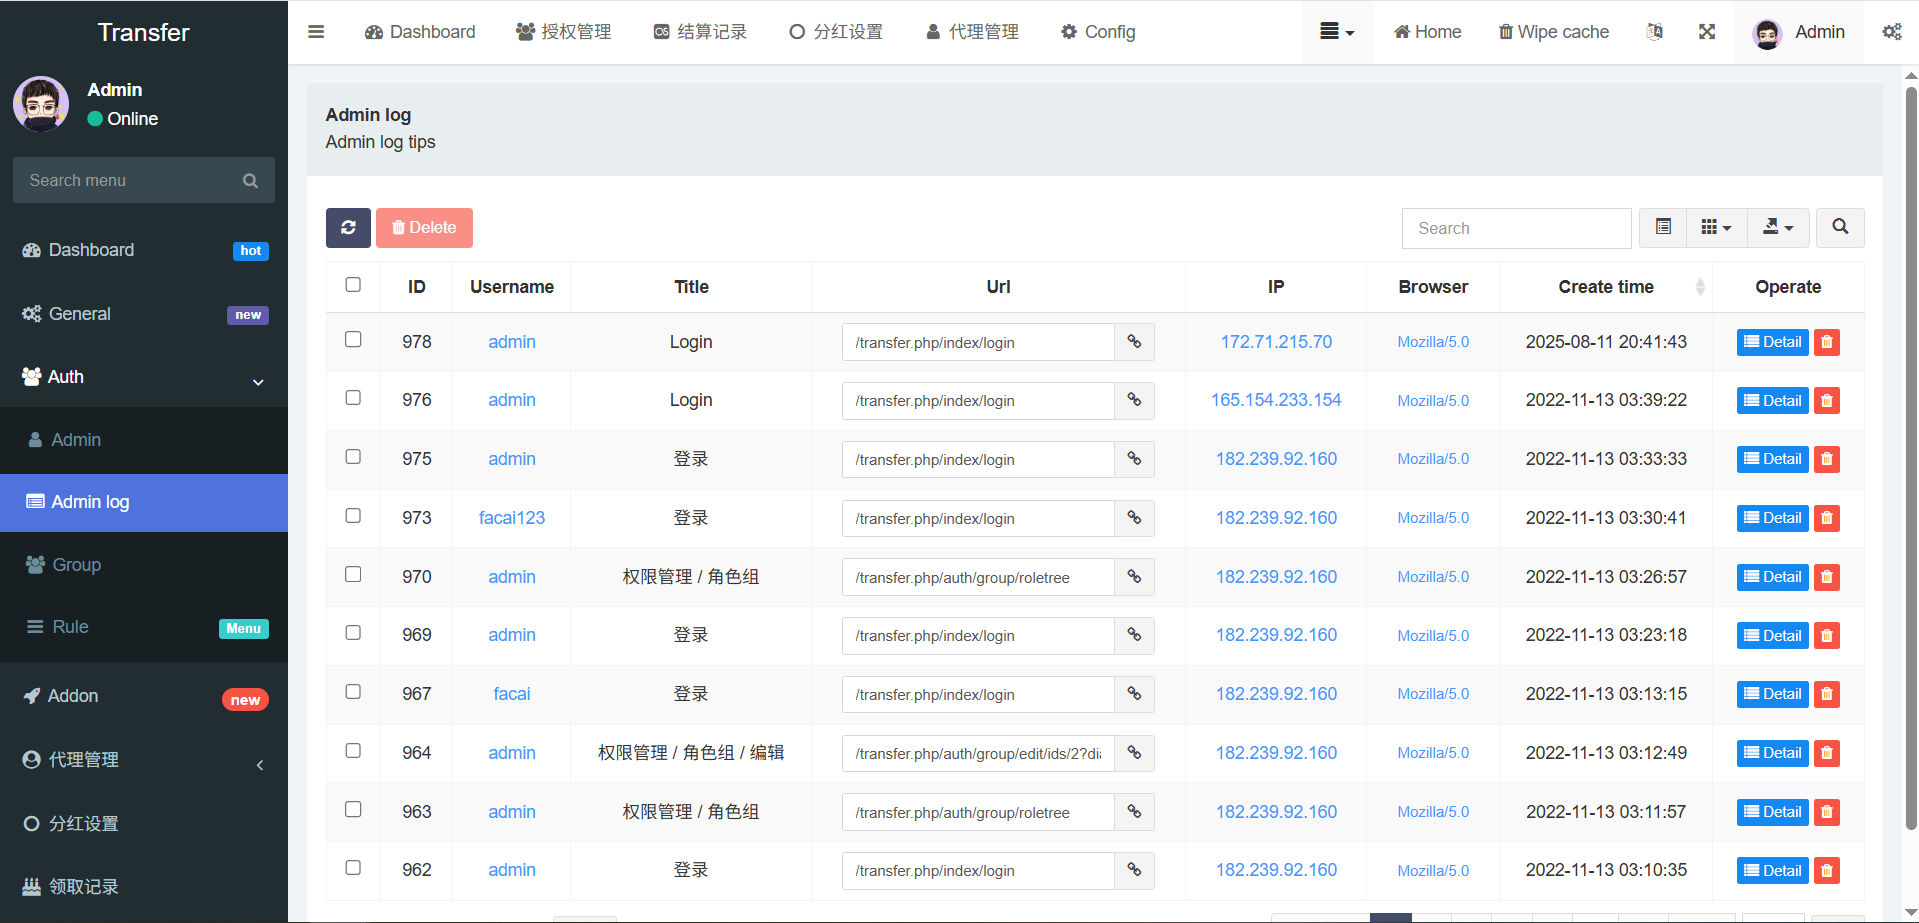
Task: Open control sidebar gears icon
Action: coord(1892,32)
